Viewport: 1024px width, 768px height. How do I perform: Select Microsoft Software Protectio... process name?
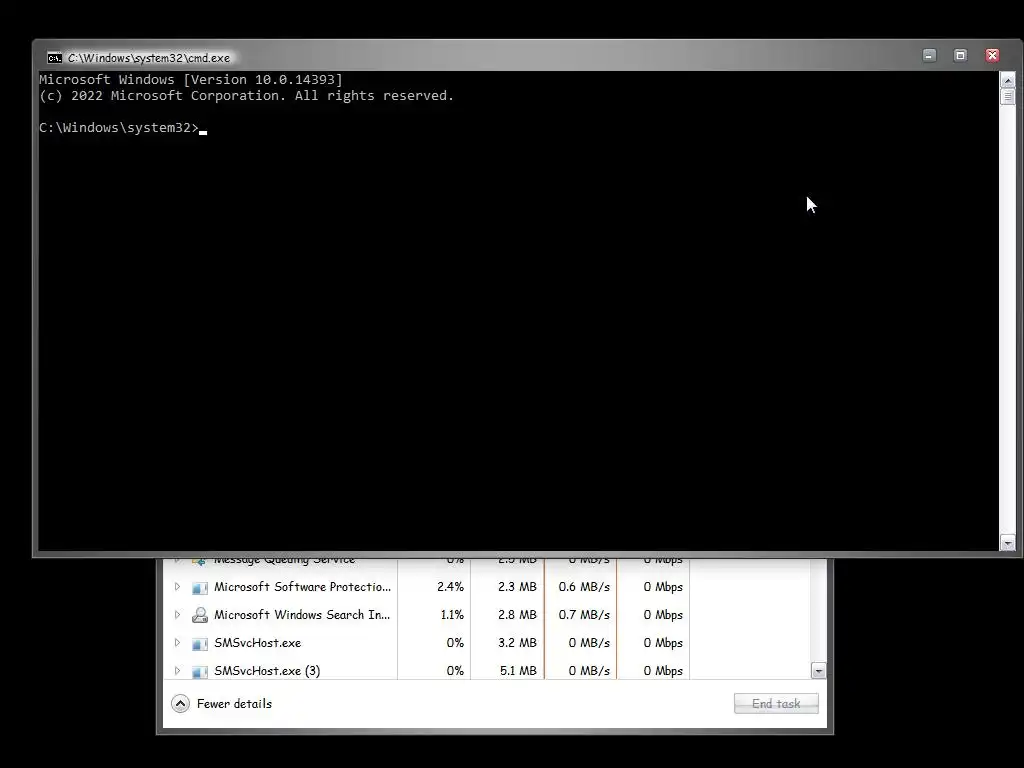pos(302,586)
